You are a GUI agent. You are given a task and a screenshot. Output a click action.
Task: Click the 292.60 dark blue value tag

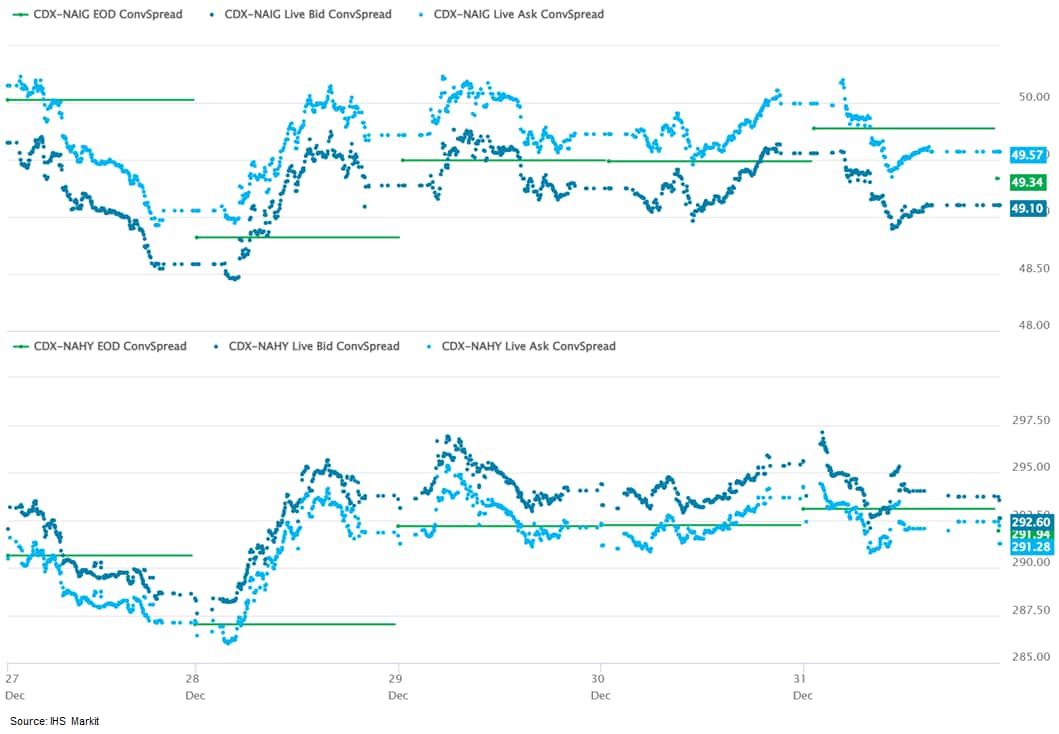click(1031, 522)
